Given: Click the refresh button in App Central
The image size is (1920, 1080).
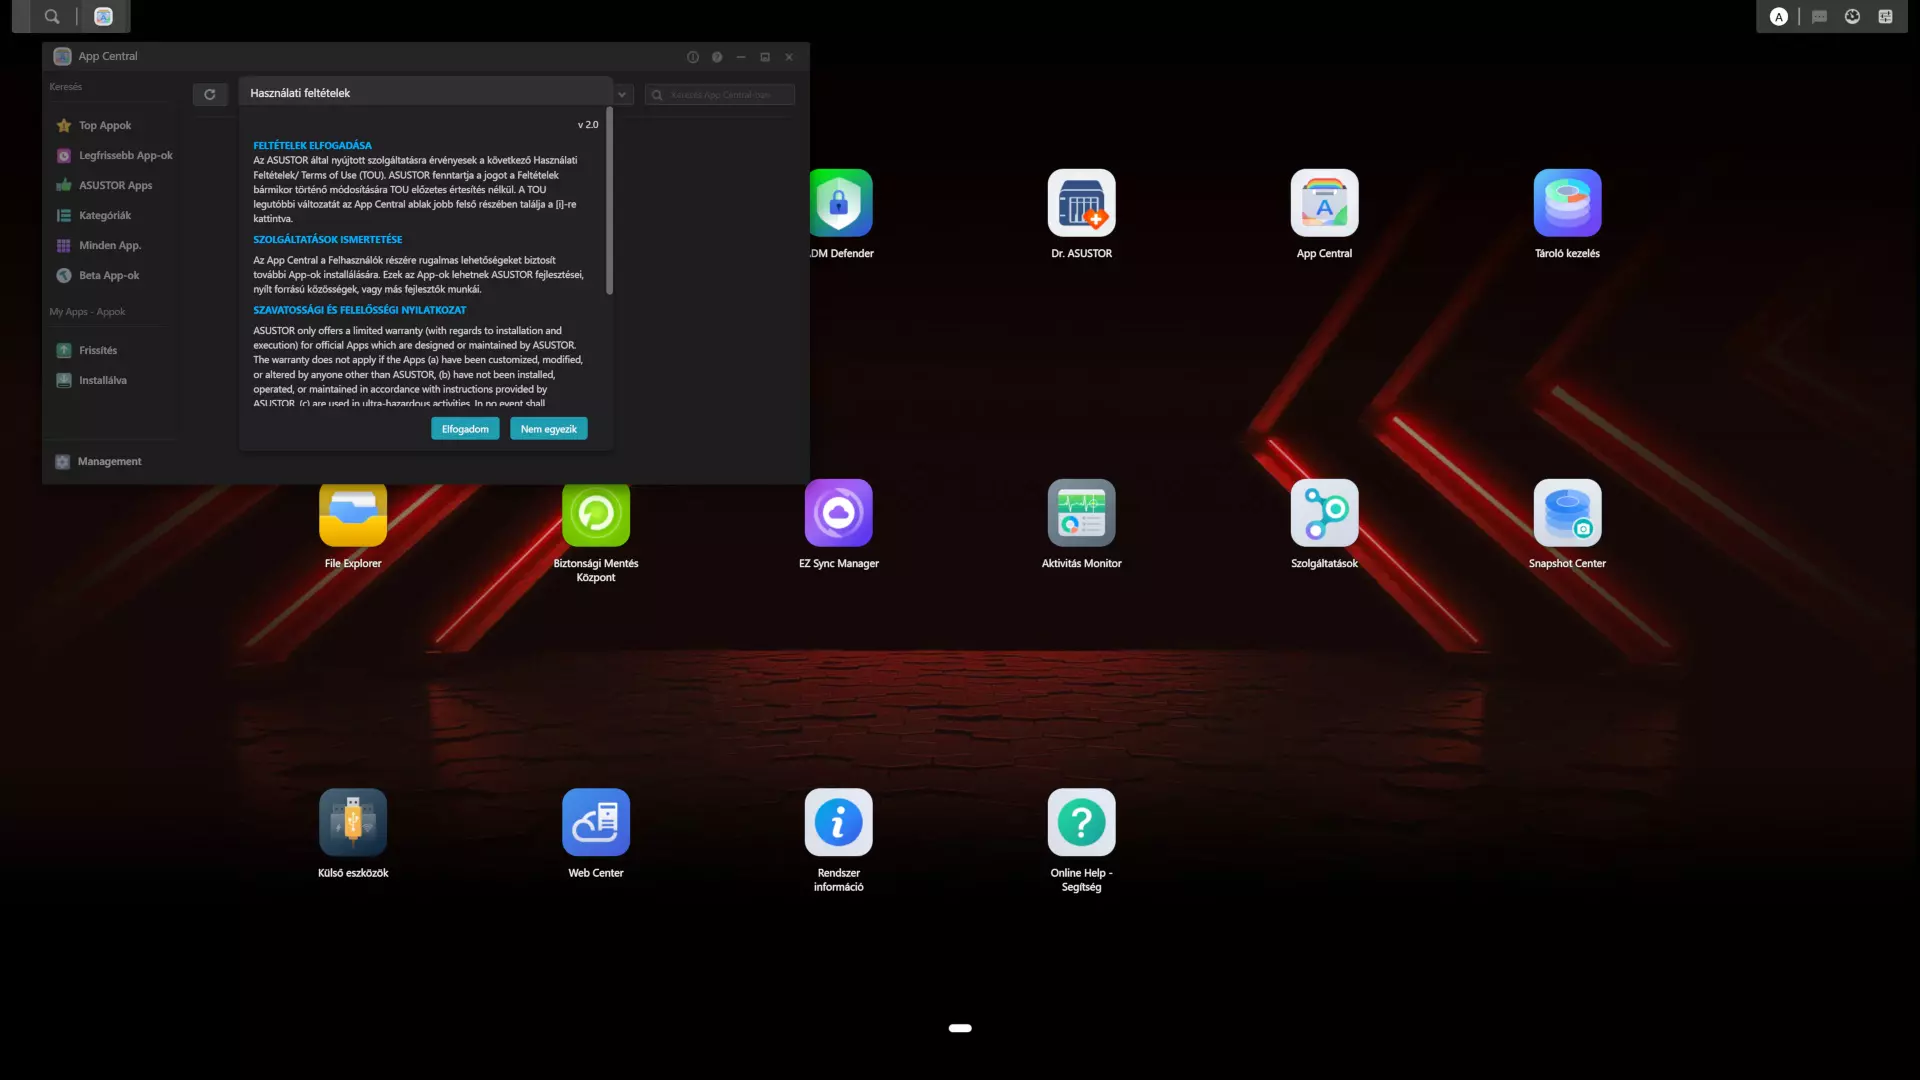Looking at the screenshot, I should (210, 95).
